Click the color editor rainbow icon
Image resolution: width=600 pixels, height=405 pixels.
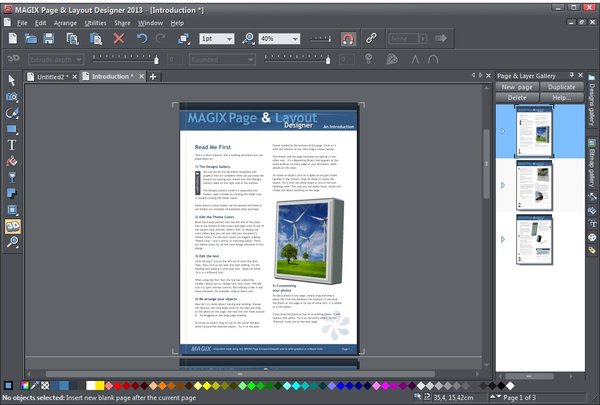(25, 385)
